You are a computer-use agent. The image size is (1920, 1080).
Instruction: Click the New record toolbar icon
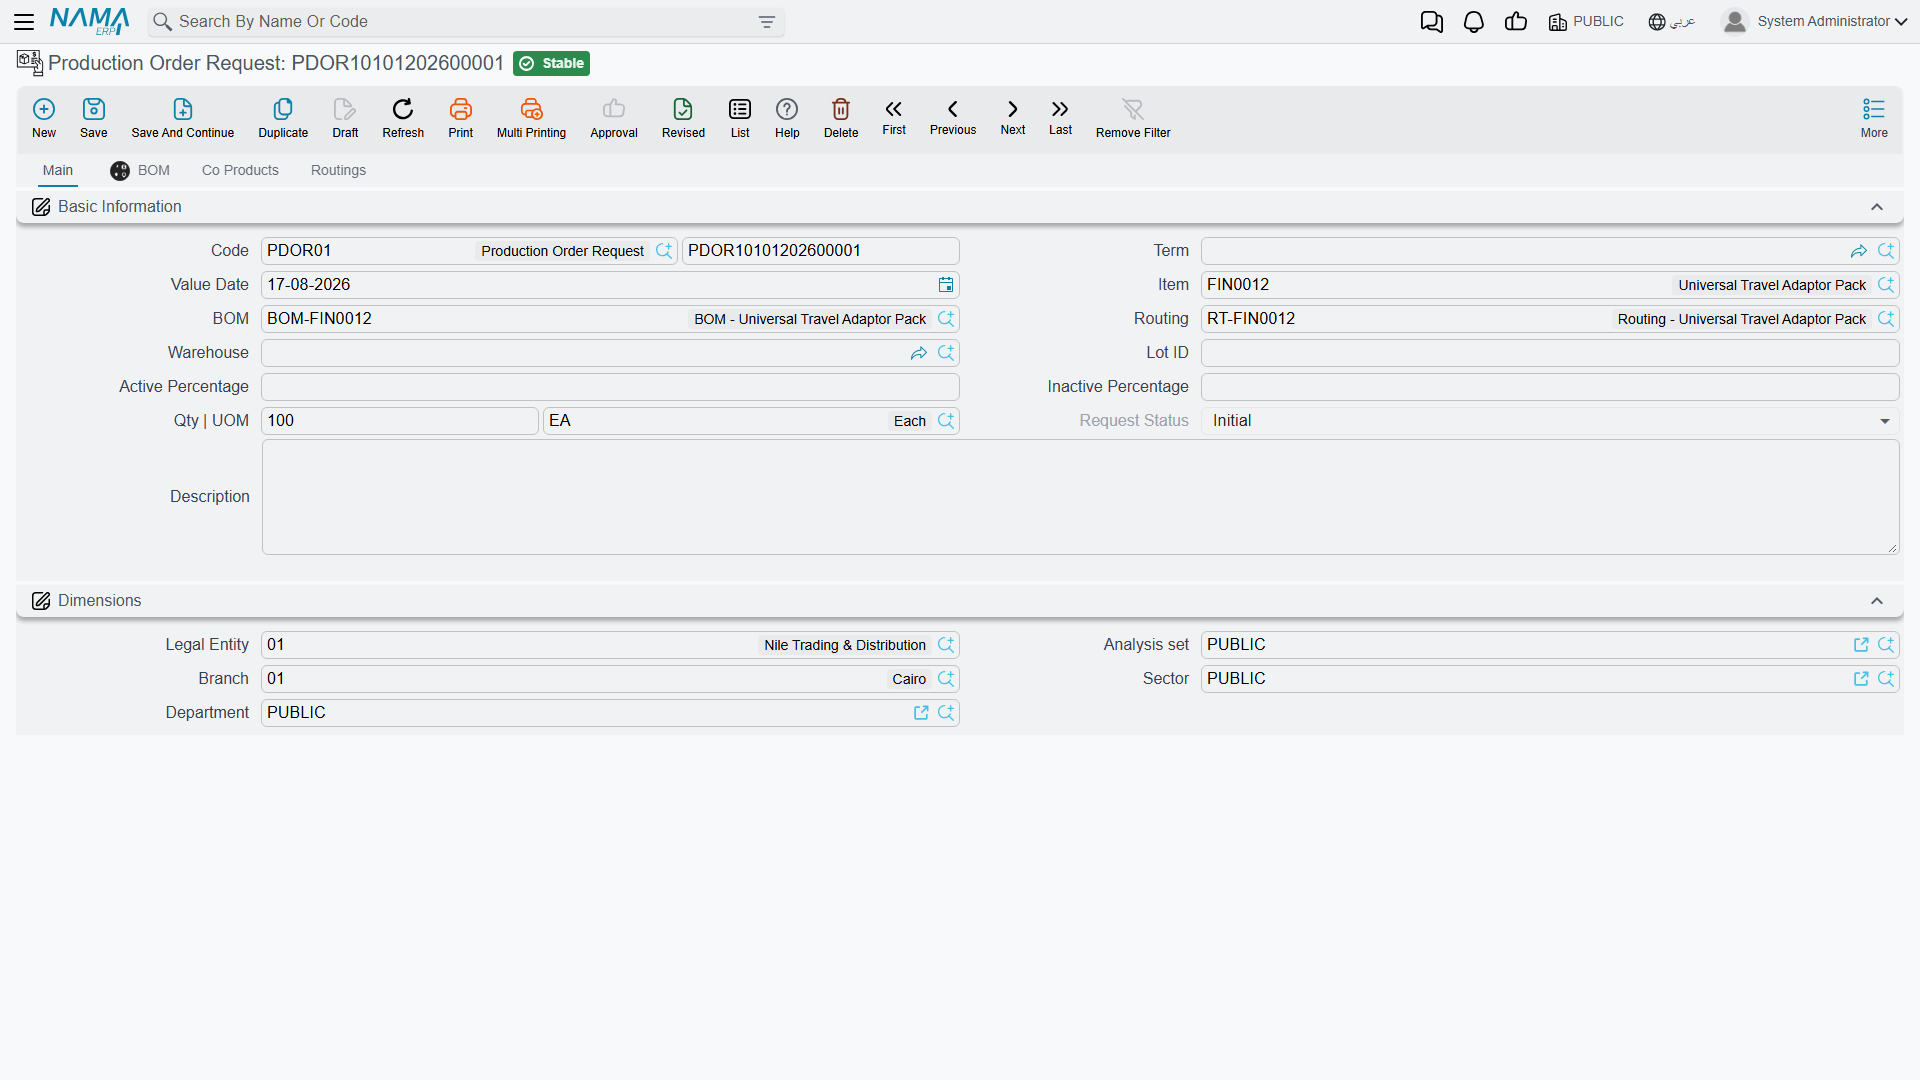44,118
